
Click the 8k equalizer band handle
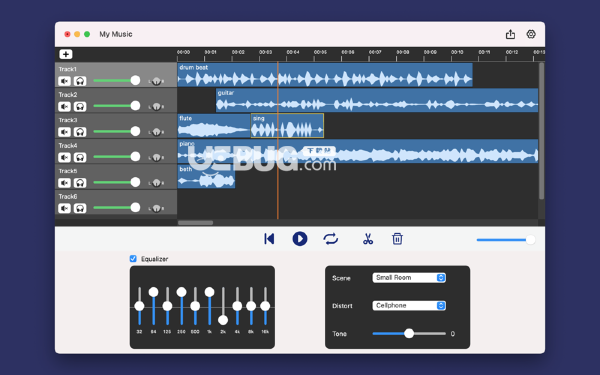tap(251, 306)
